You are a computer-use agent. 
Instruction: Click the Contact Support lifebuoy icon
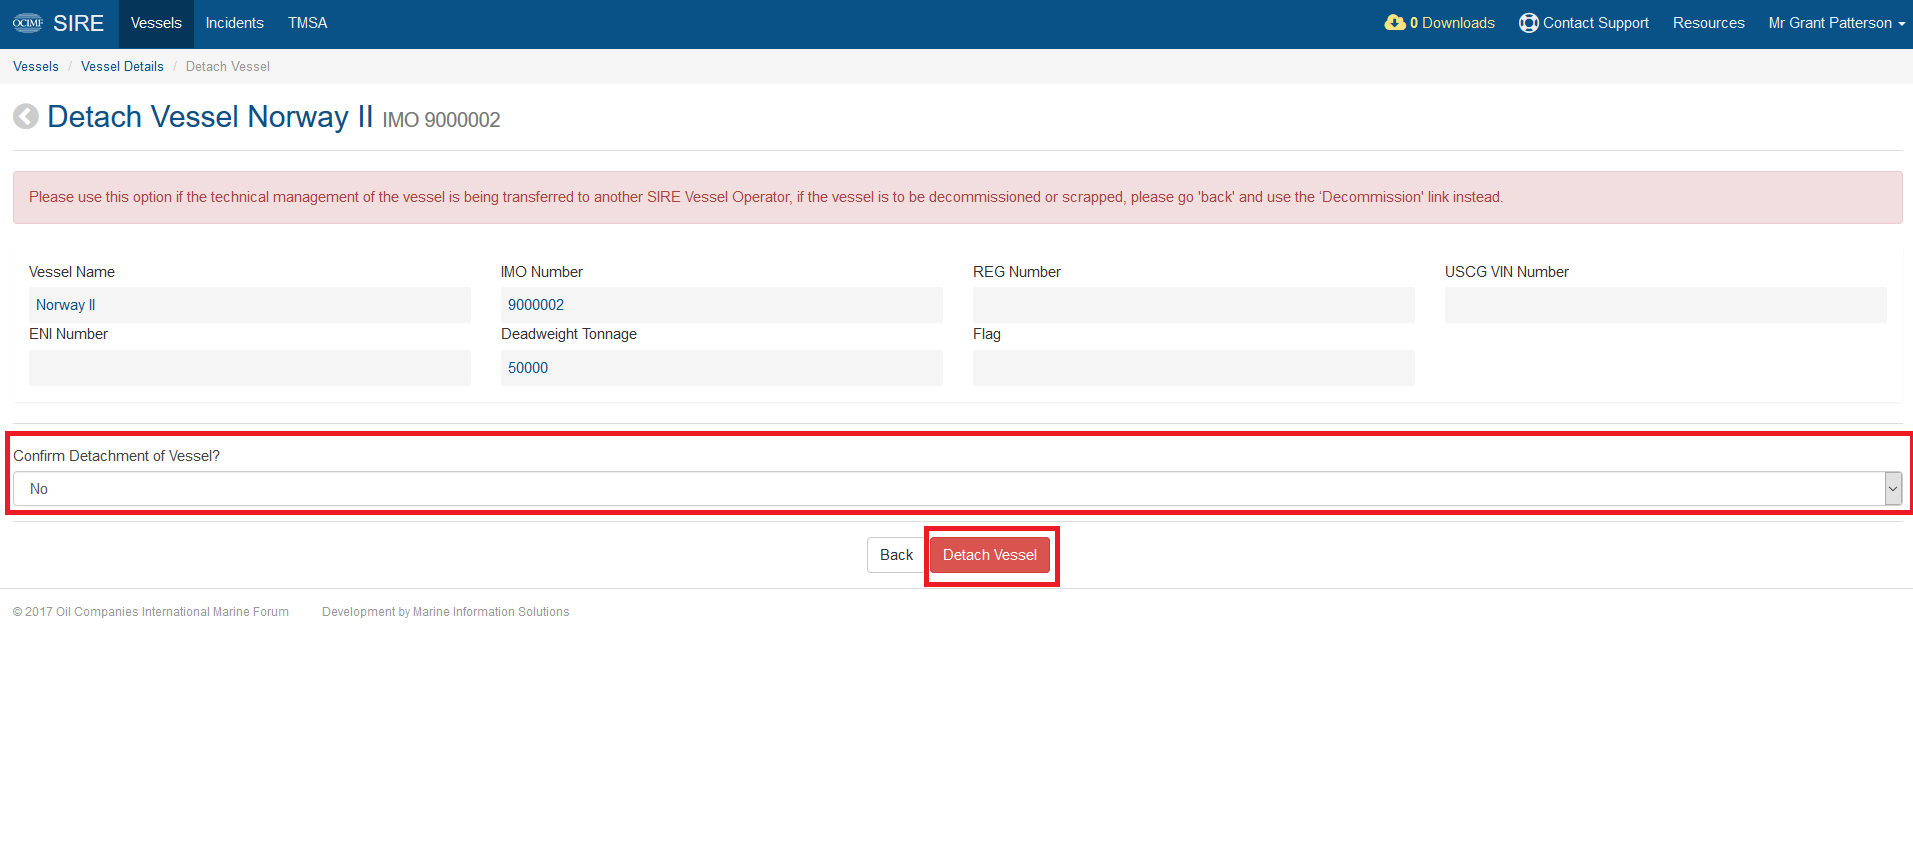click(x=1528, y=23)
